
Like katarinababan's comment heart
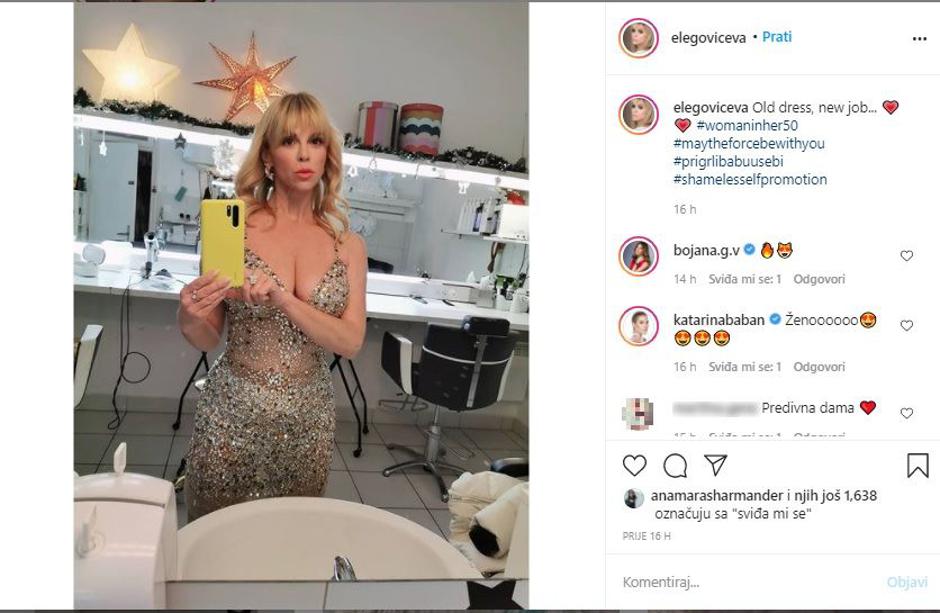tap(906, 325)
